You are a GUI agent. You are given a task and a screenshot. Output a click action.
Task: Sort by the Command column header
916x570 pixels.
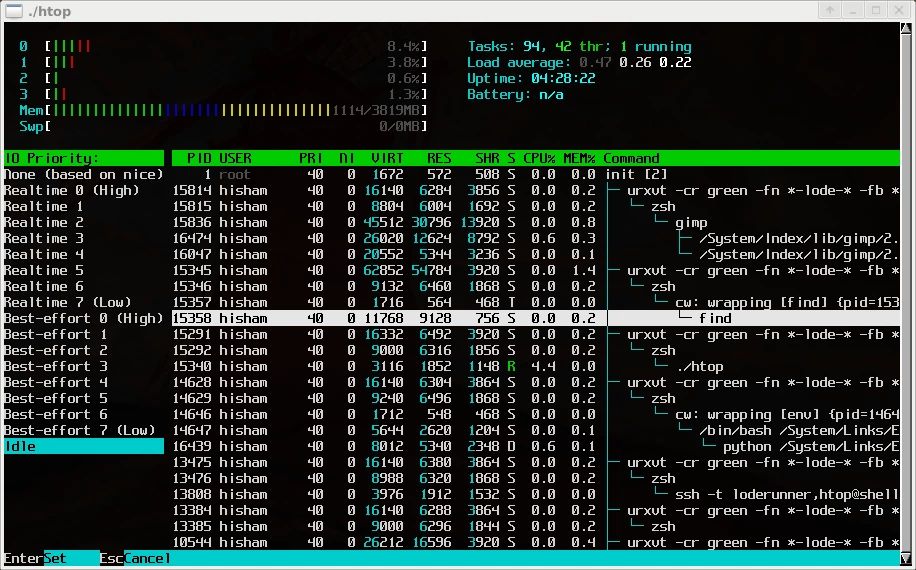click(x=632, y=158)
